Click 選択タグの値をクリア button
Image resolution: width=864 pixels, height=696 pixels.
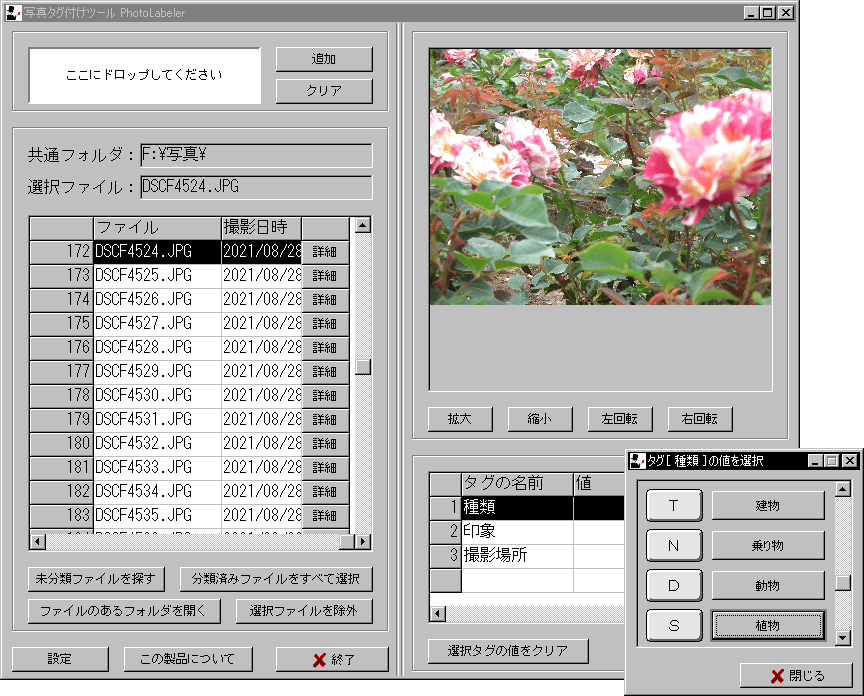click(x=508, y=651)
